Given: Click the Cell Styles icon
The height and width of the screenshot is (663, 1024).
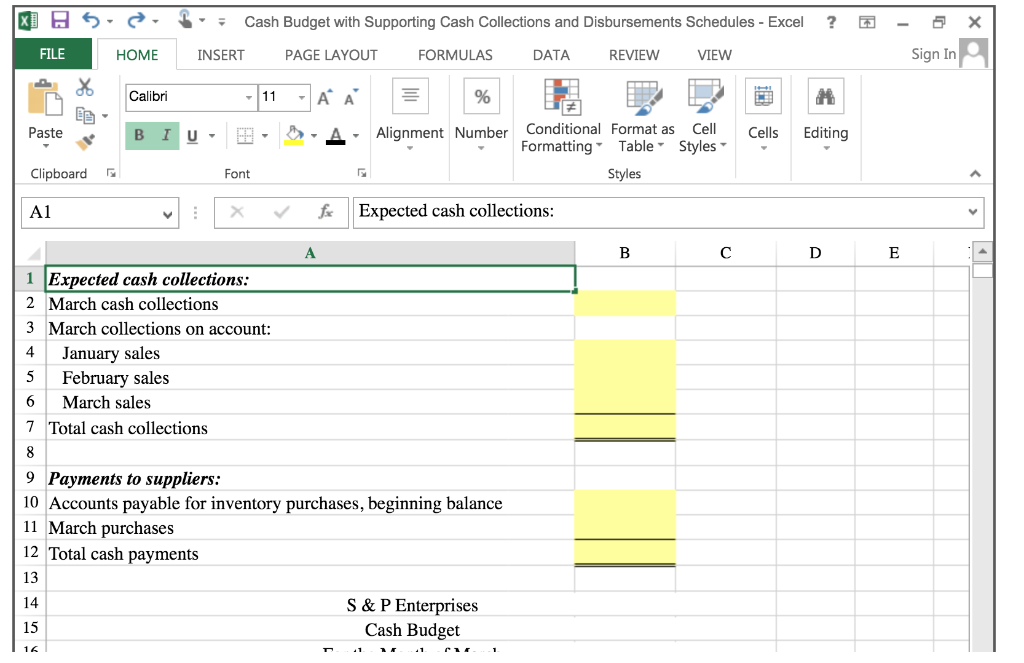Looking at the screenshot, I should tap(705, 97).
